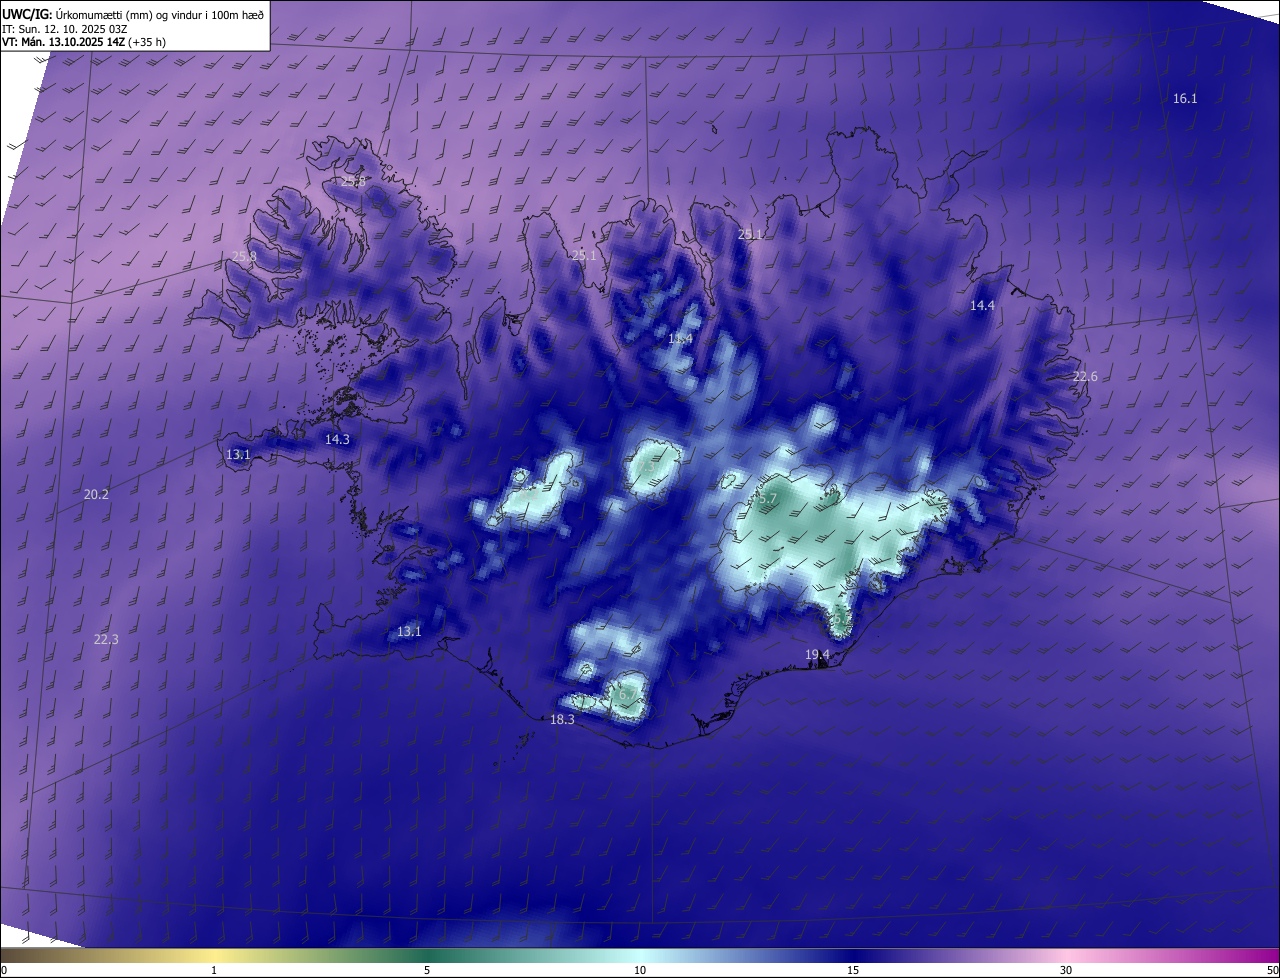Click the 5.7 value on the glacier

point(767,497)
